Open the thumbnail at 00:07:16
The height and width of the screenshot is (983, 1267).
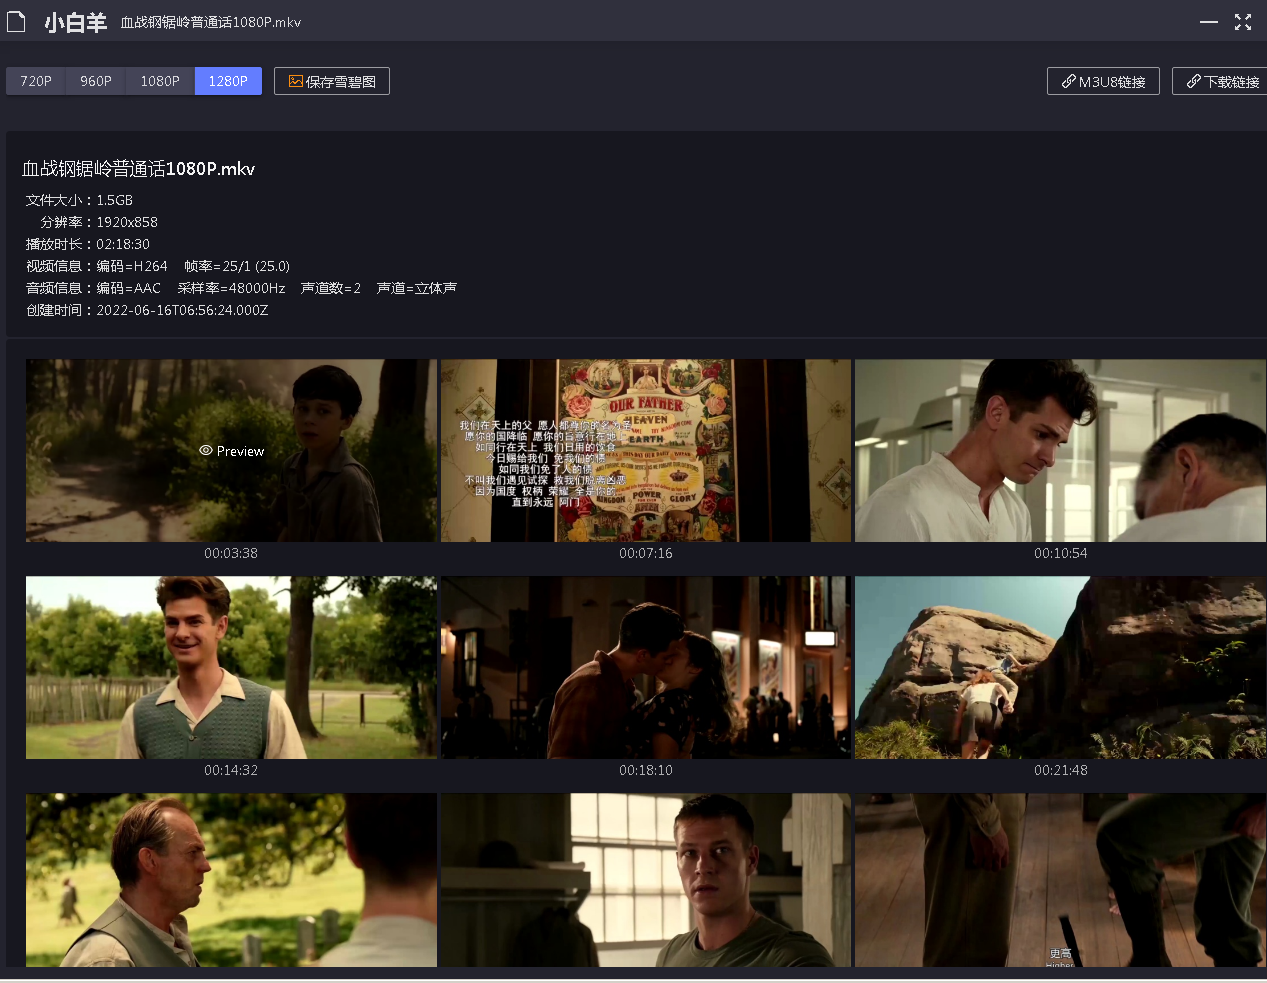[x=646, y=451]
